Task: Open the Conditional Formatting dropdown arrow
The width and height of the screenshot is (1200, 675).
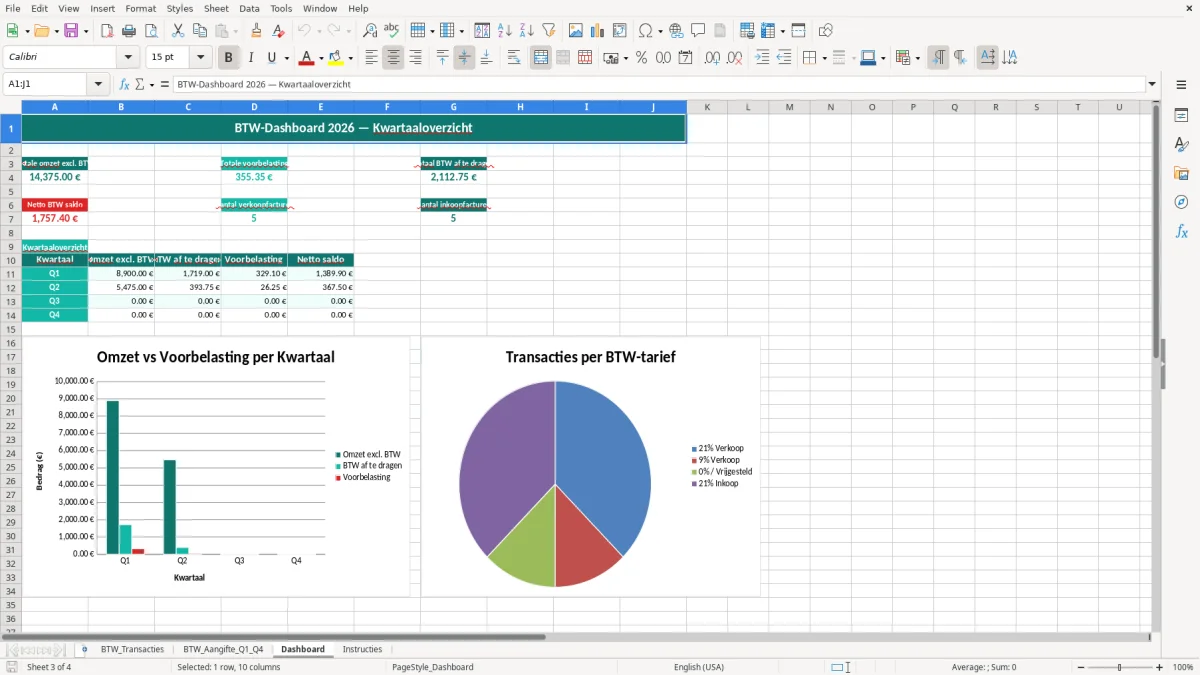Action: point(917,58)
